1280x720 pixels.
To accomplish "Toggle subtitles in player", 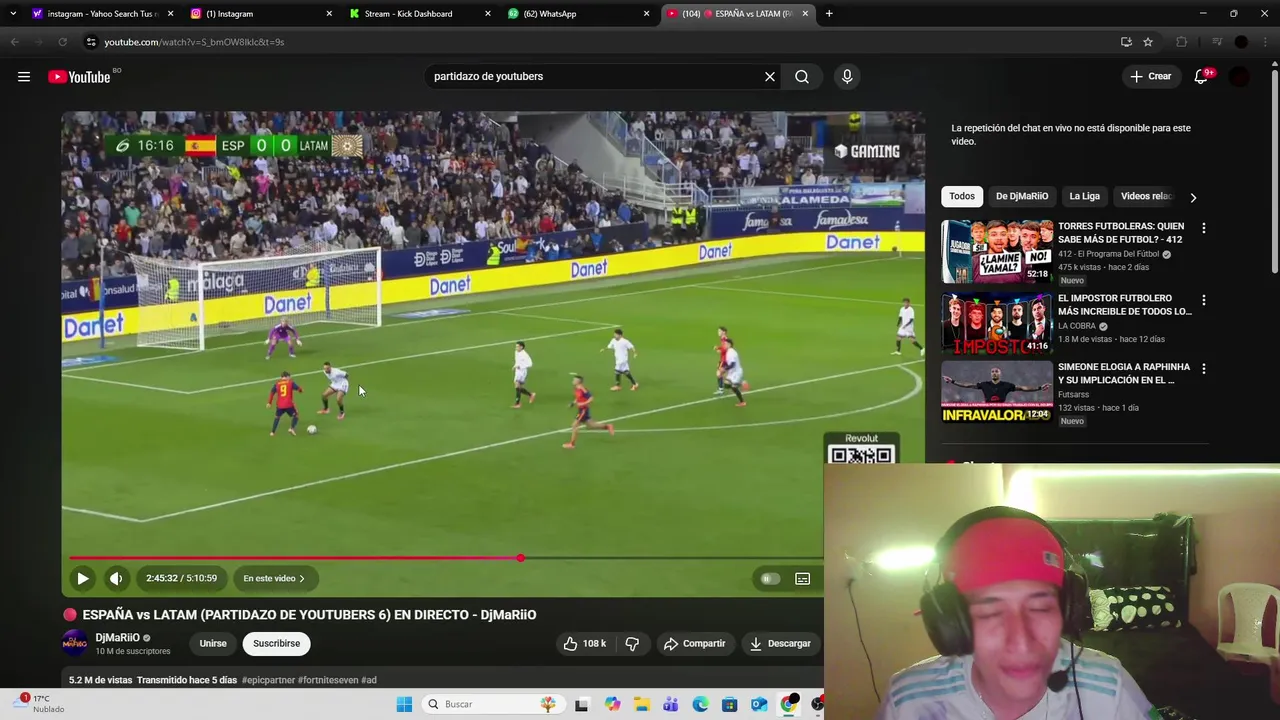I will pyautogui.click(x=802, y=578).
